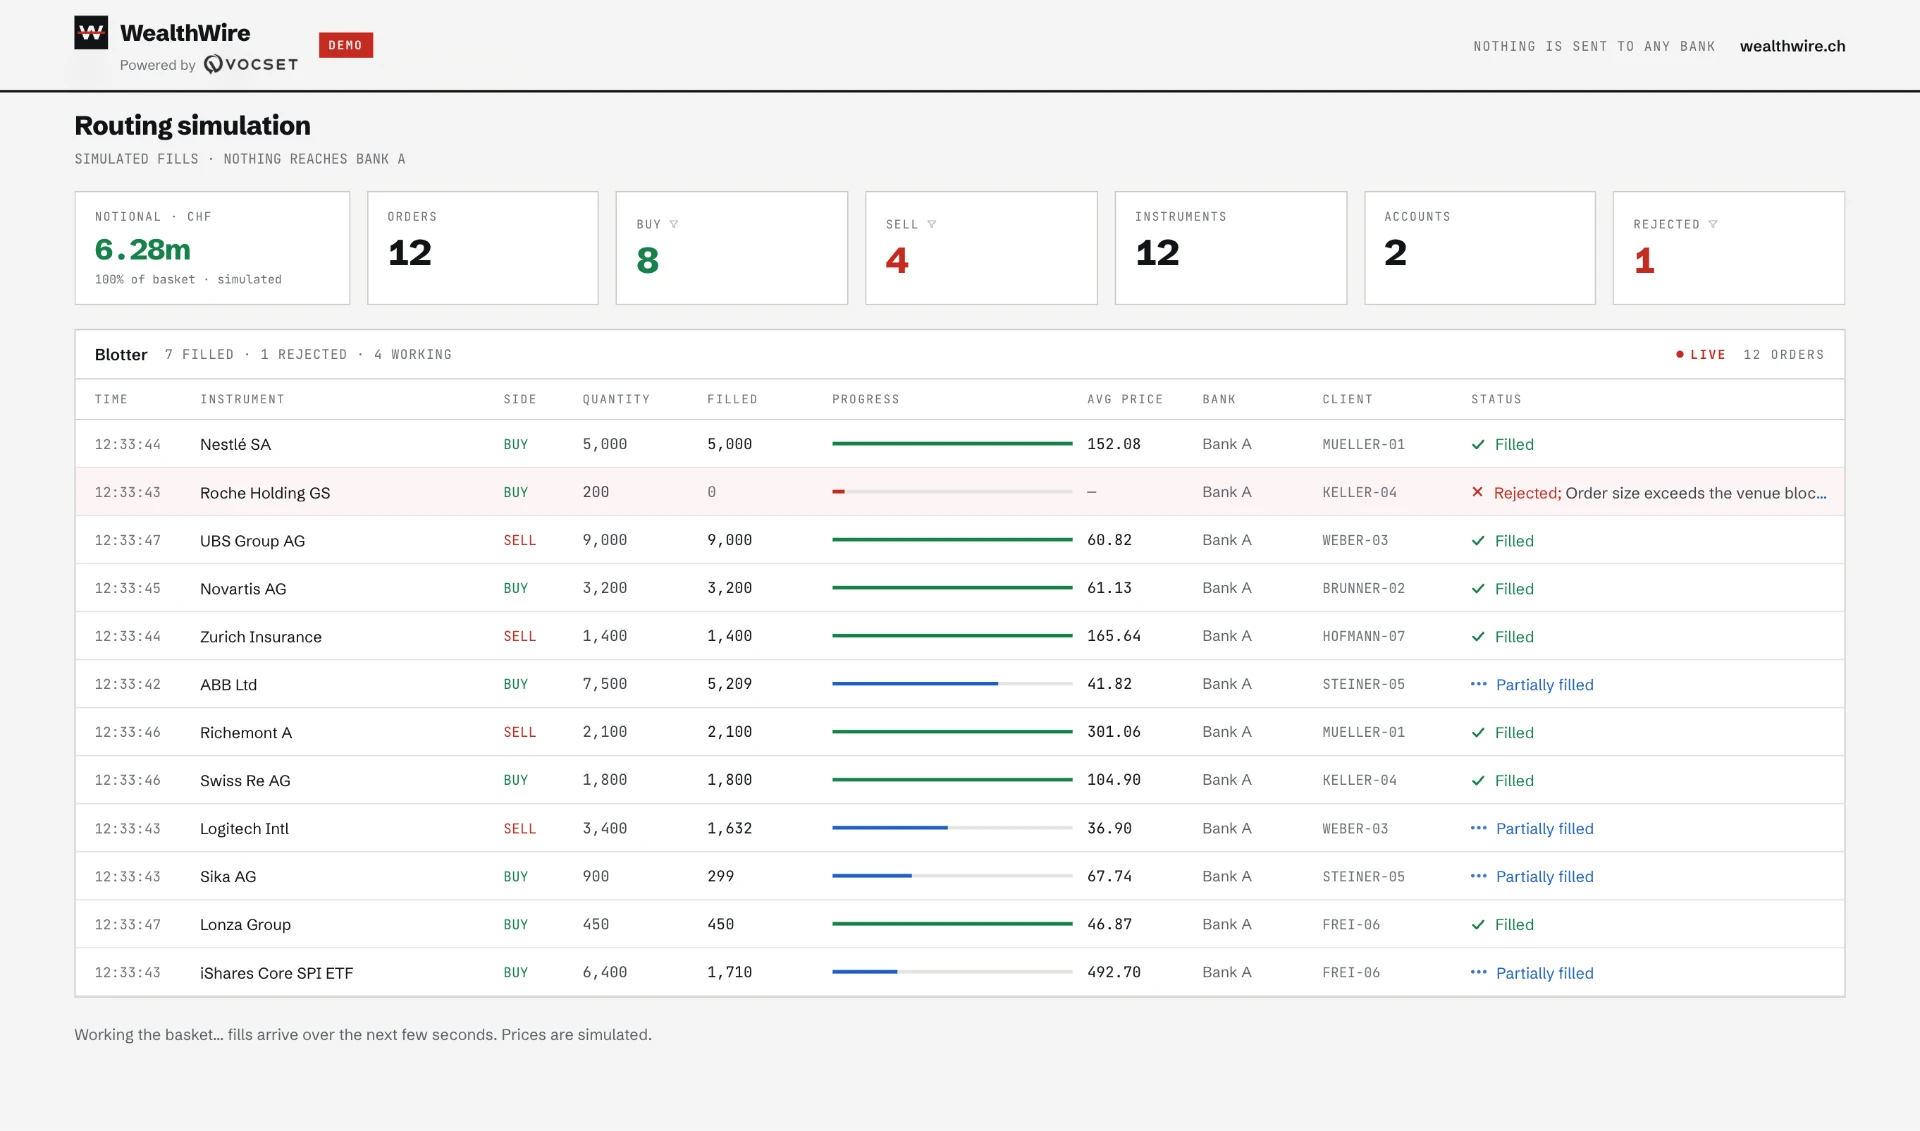Screen dimensions: 1920x1131
Task: Open the wealthwire.ch link
Action: tap(1792, 46)
